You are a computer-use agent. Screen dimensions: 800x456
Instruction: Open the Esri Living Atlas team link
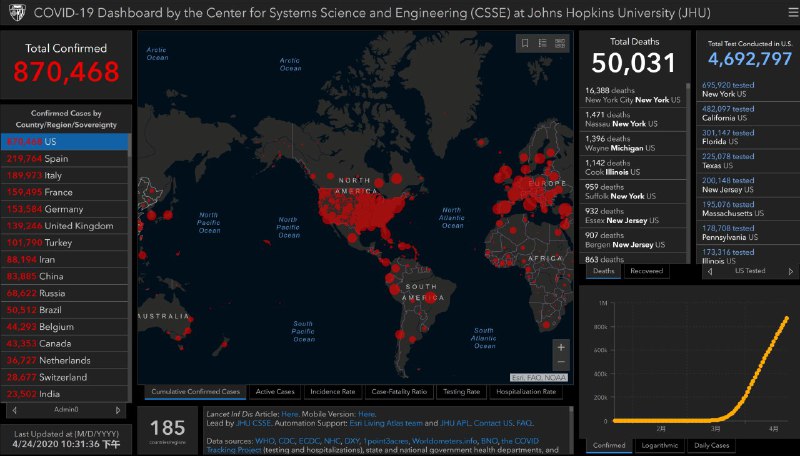pyautogui.click(x=386, y=423)
